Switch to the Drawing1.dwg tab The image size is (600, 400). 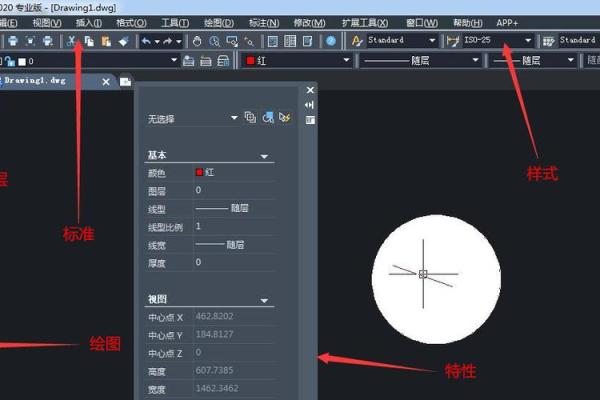pyautogui.click(x=34, y=81)
